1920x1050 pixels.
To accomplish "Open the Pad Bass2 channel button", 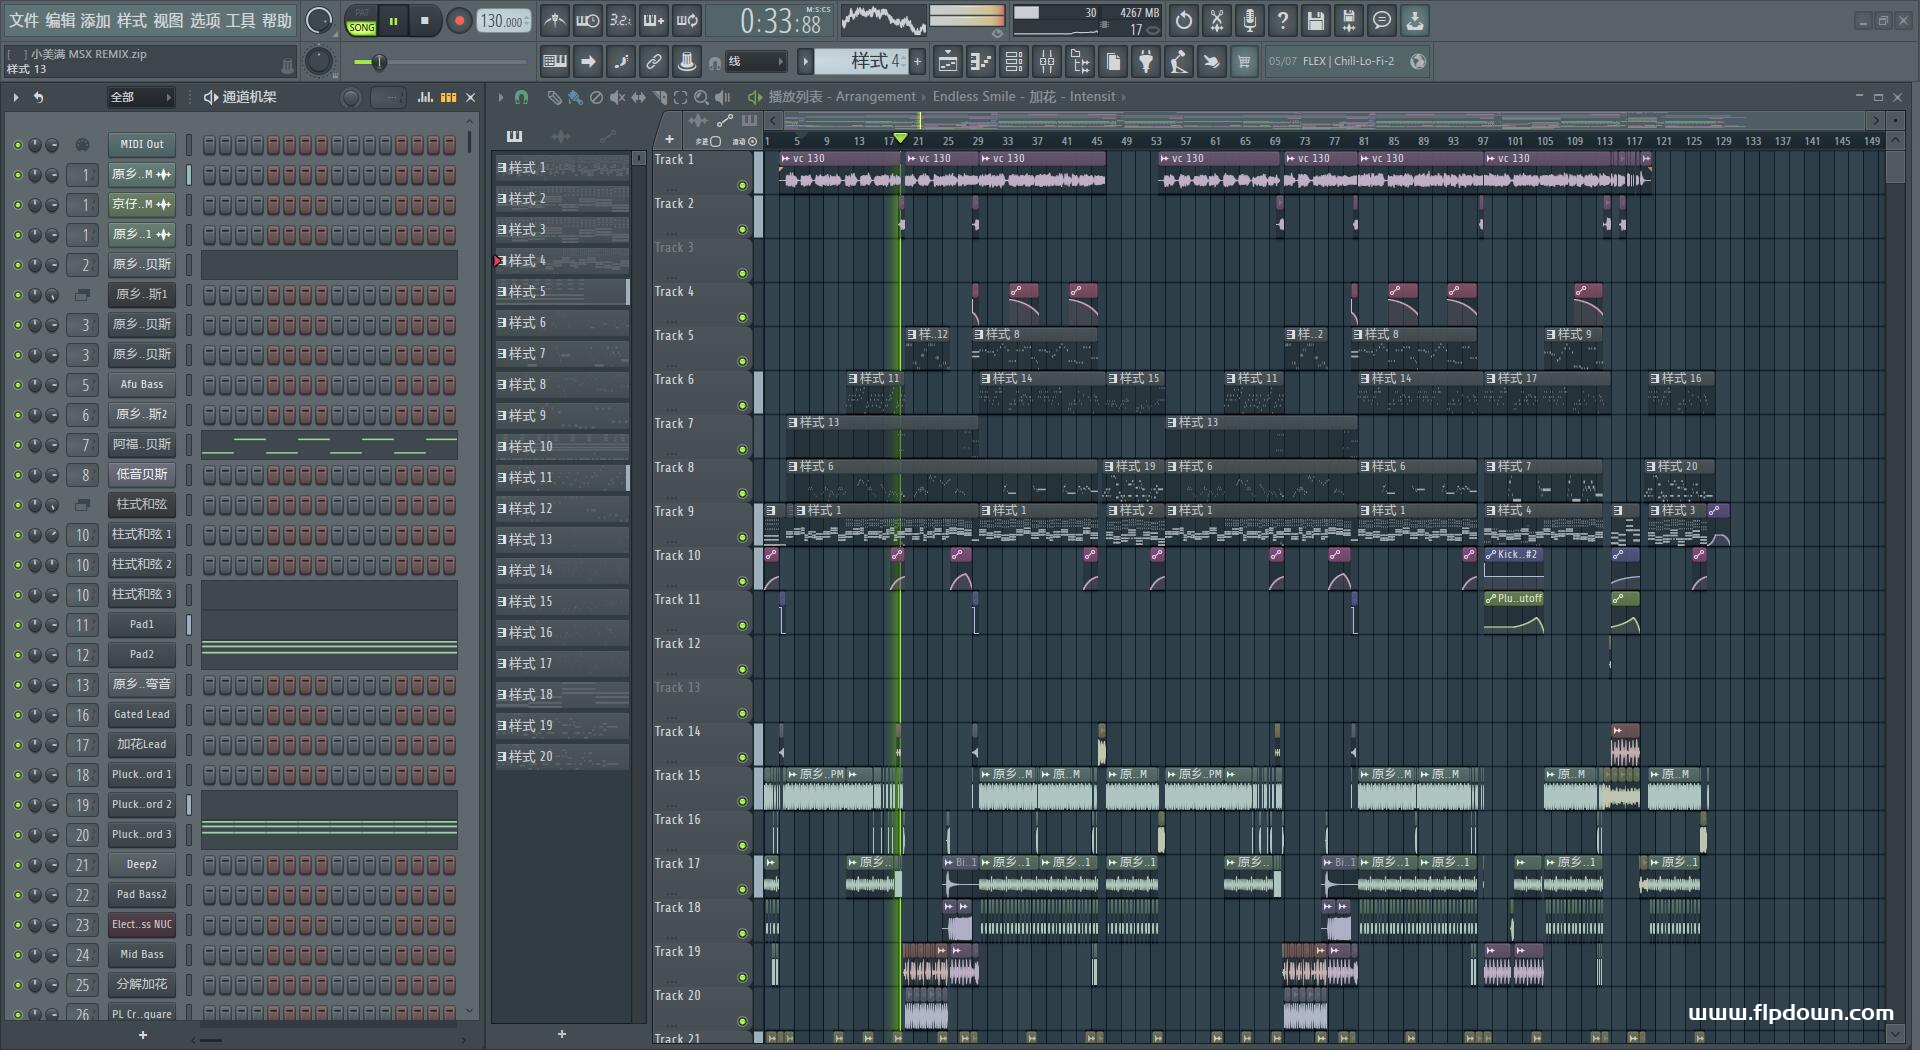I will pos(142,895).
